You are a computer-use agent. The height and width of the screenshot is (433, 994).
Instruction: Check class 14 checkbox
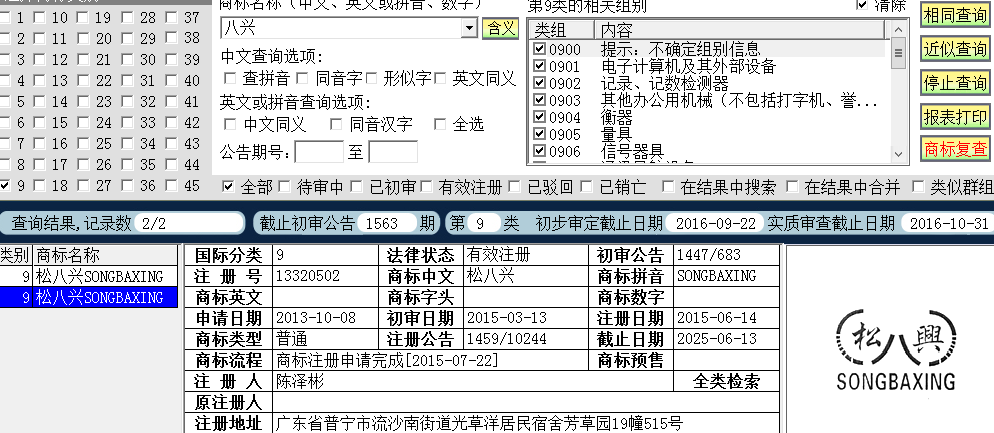coord(39,102)
